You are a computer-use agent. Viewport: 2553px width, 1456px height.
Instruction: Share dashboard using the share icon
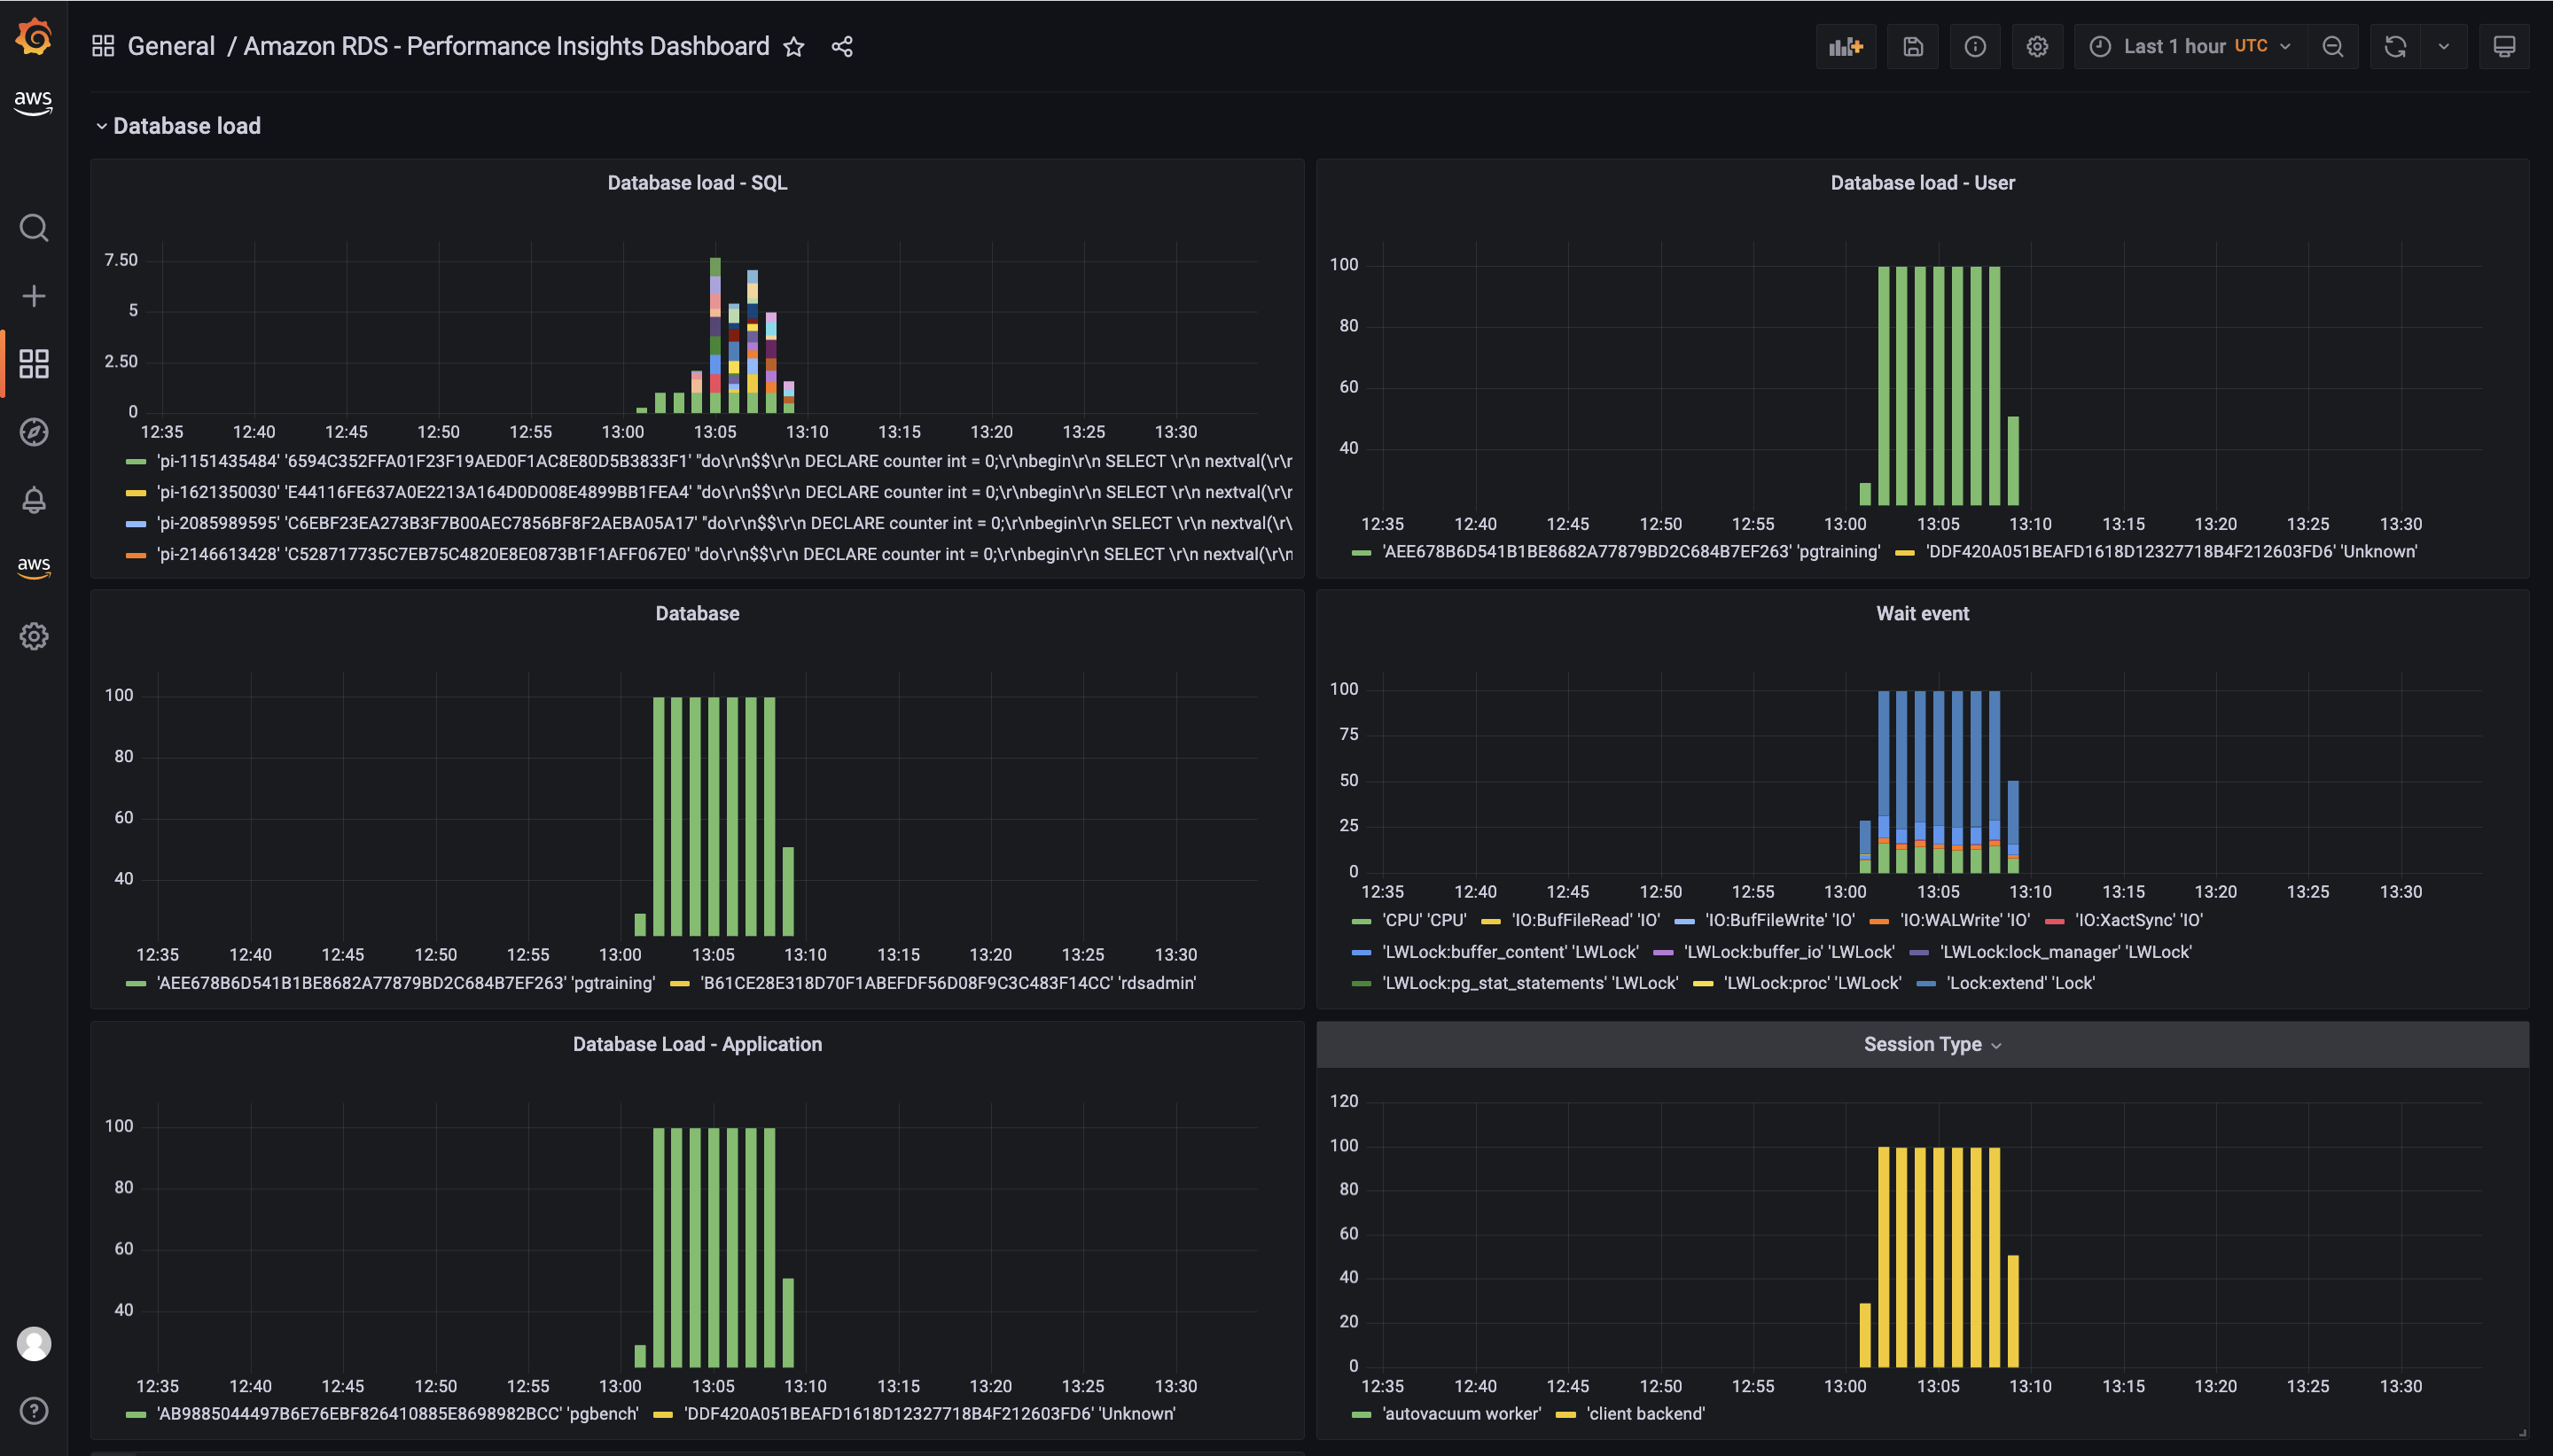842,47
